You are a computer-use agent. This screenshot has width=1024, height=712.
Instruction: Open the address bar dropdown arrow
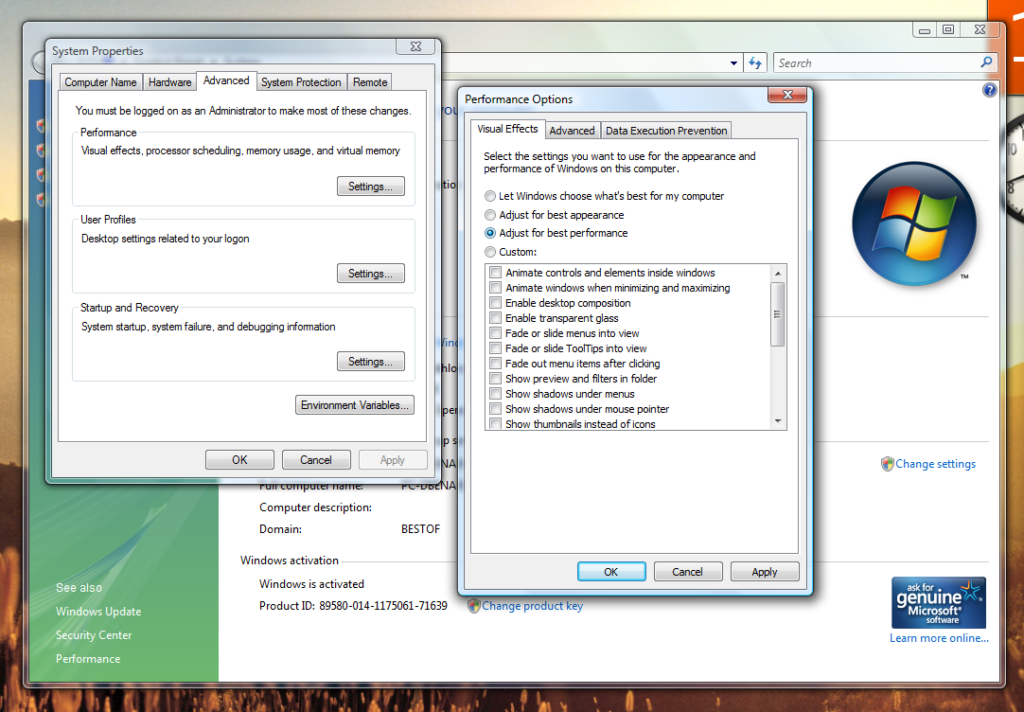pos(734,63)
